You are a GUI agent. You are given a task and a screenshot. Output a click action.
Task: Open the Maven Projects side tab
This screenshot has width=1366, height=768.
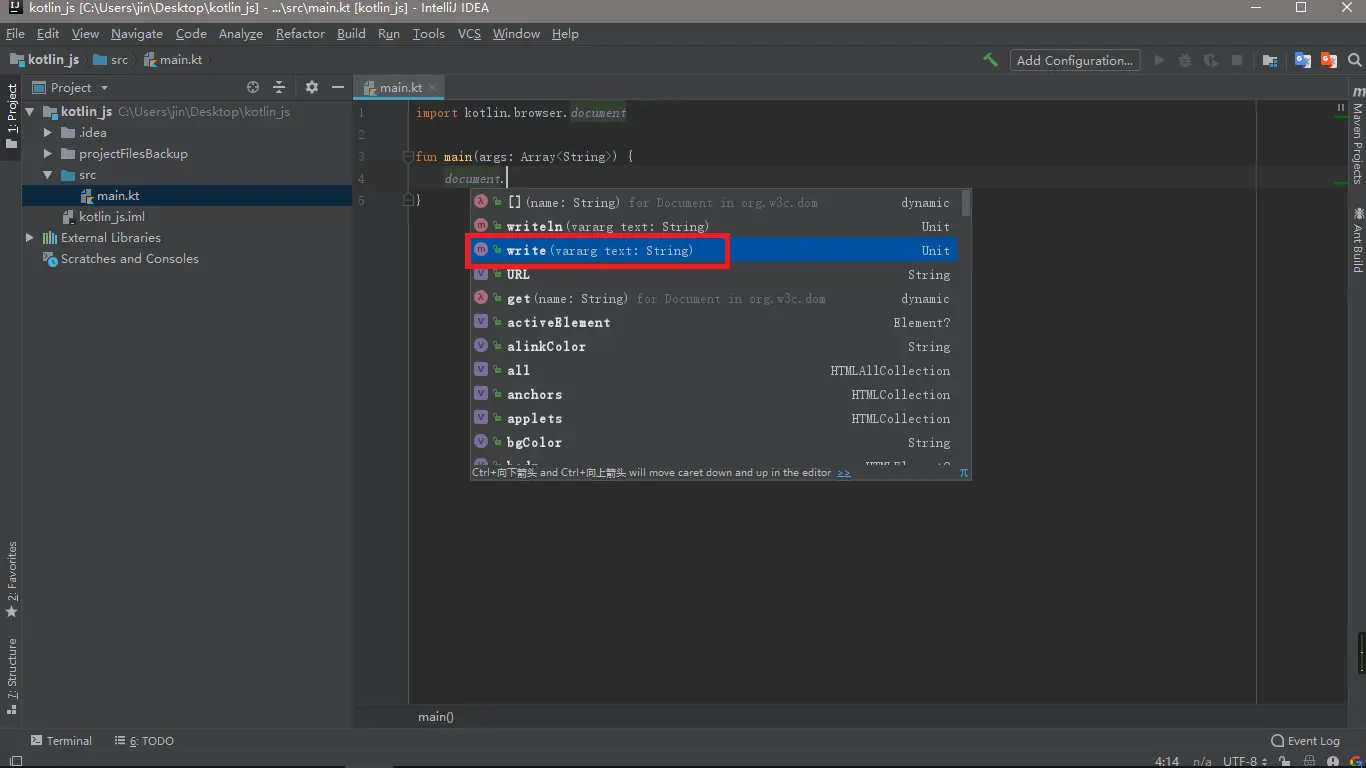coord(1358,136)
